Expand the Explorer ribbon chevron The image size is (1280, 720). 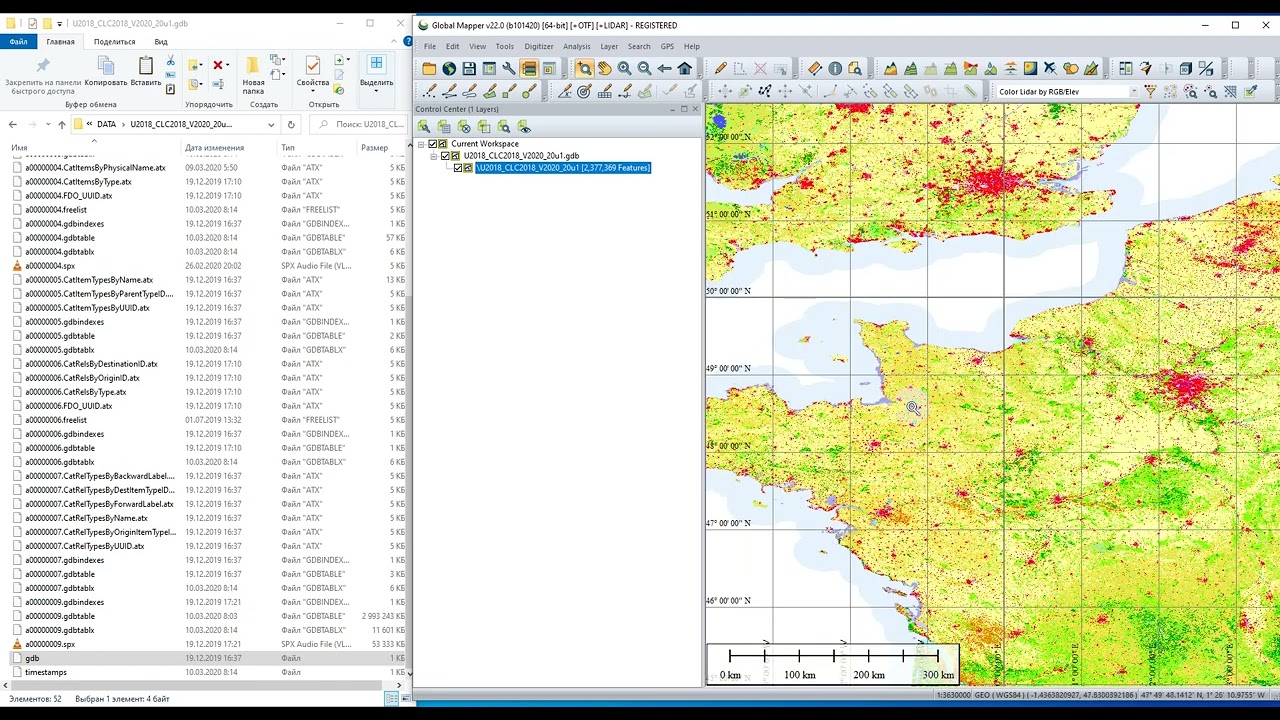(x=393, y=42)
